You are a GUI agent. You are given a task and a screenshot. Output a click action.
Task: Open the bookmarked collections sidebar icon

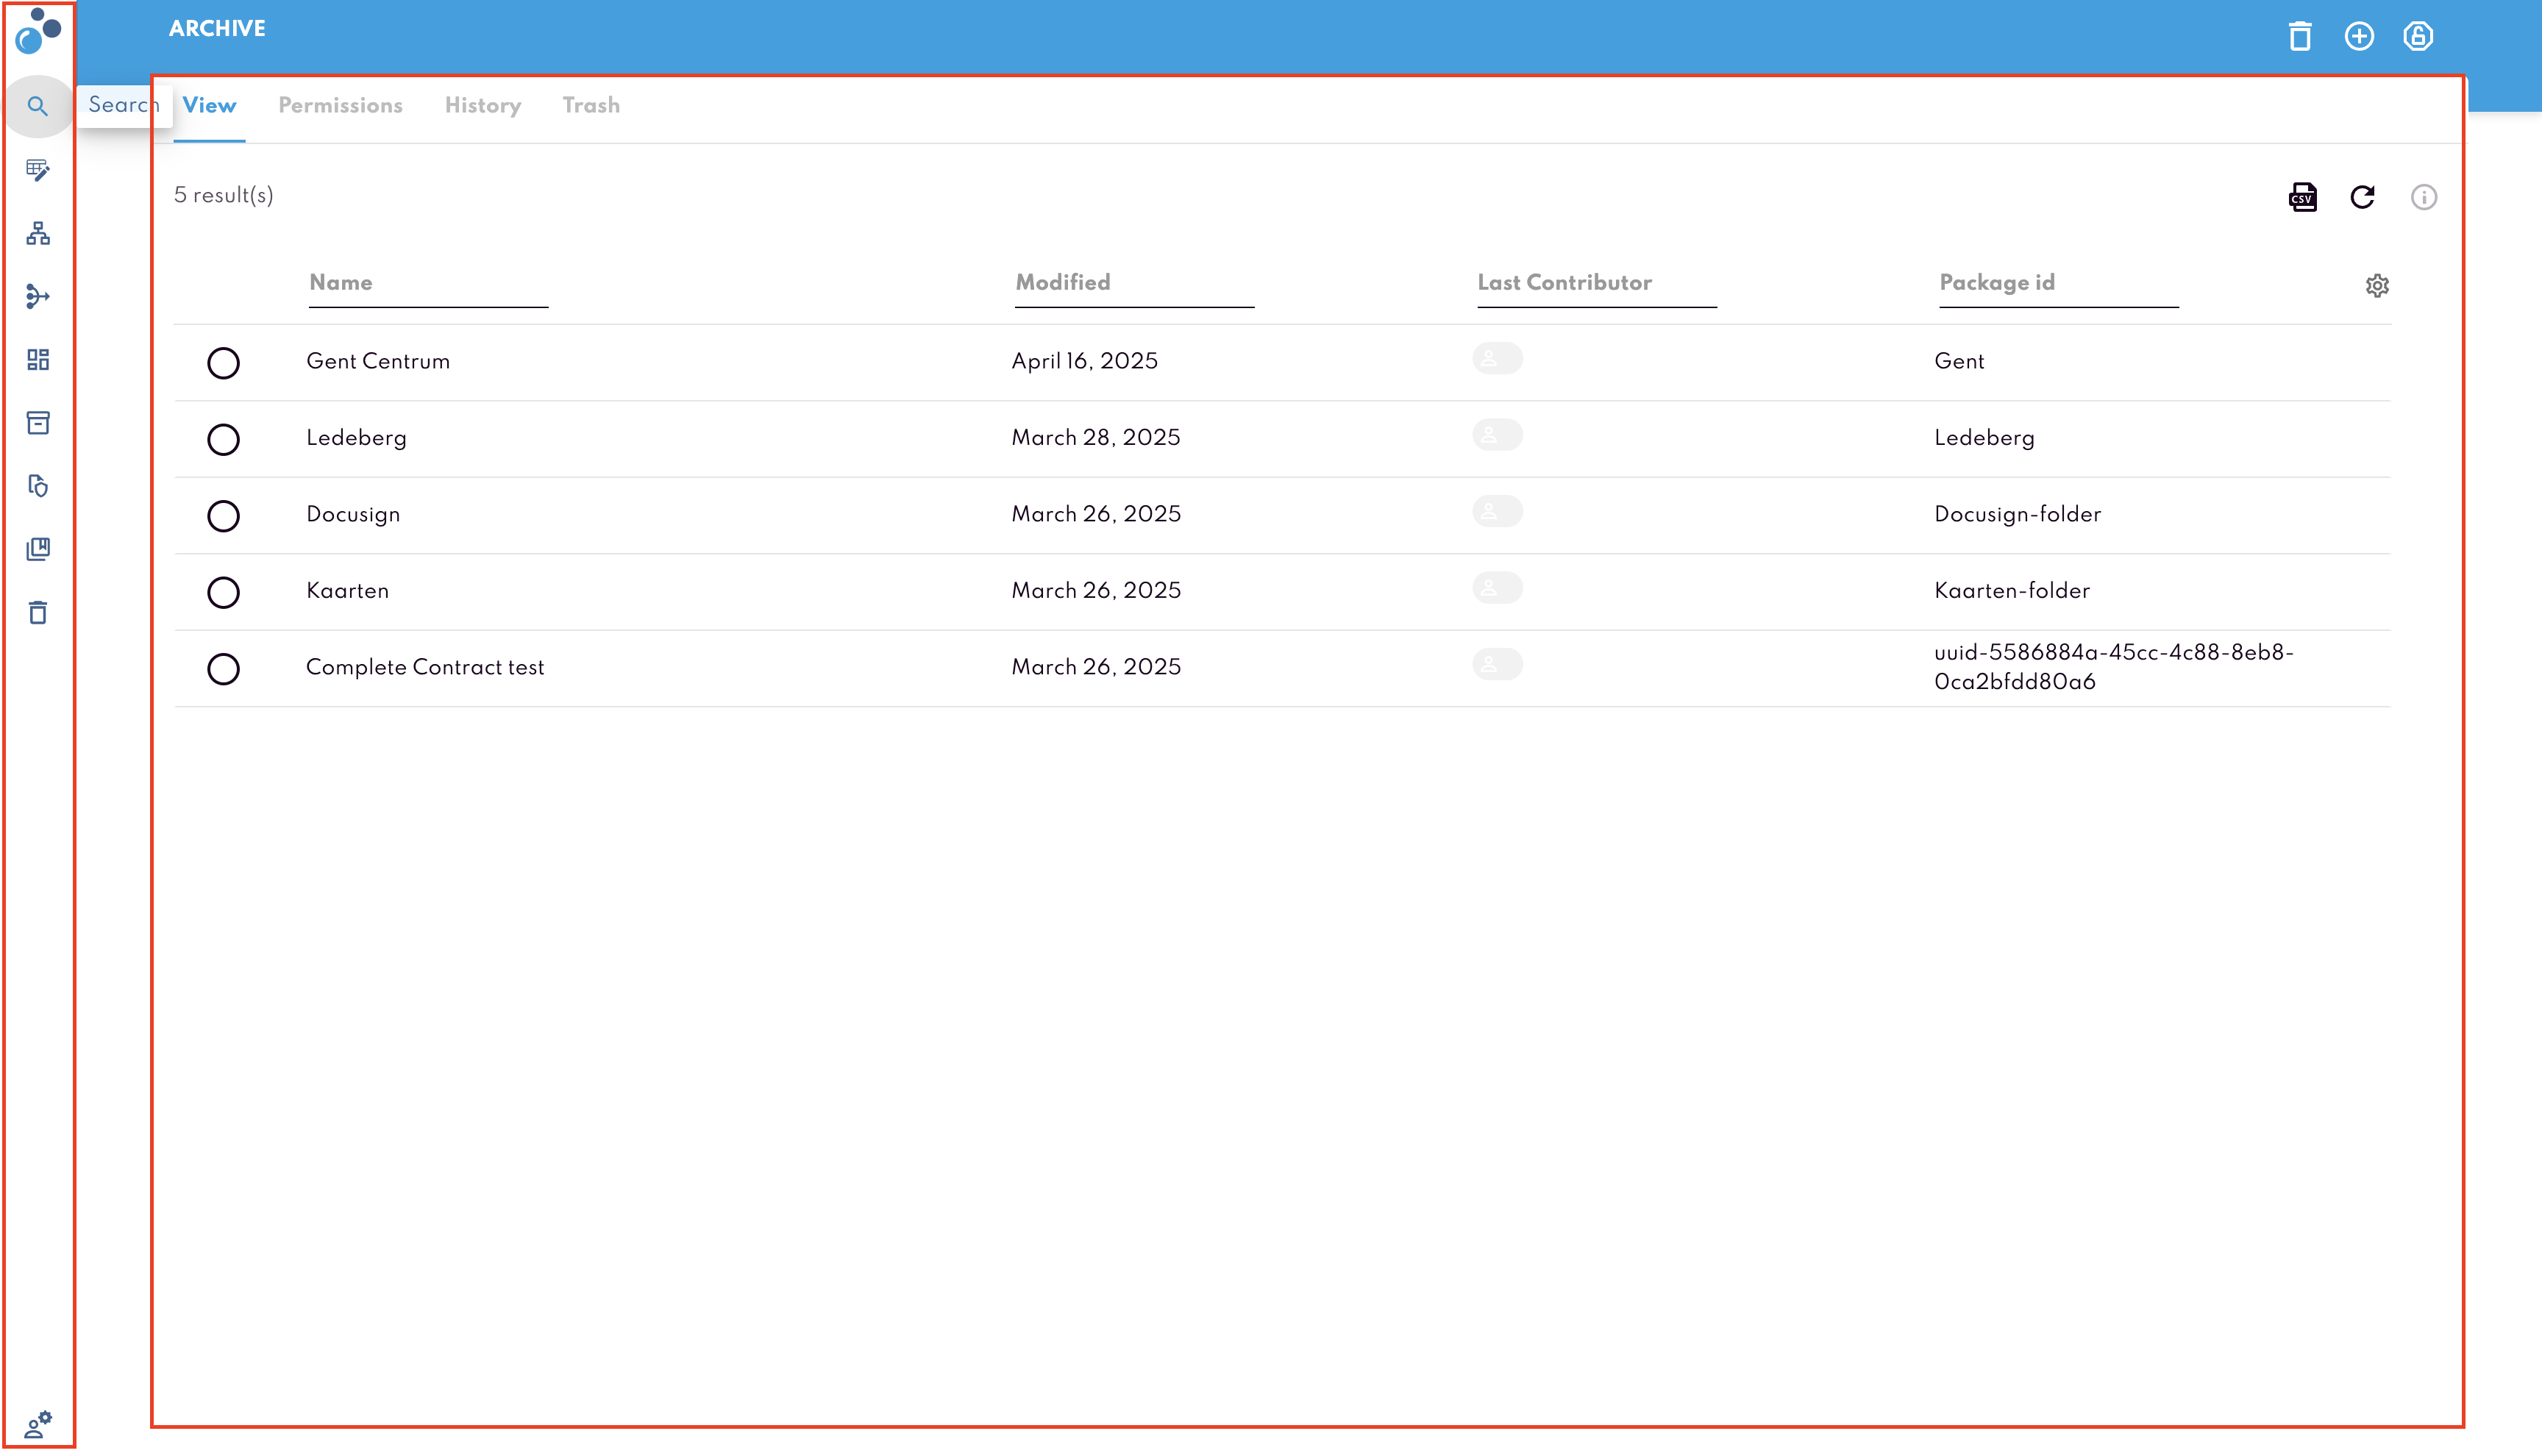38,549
